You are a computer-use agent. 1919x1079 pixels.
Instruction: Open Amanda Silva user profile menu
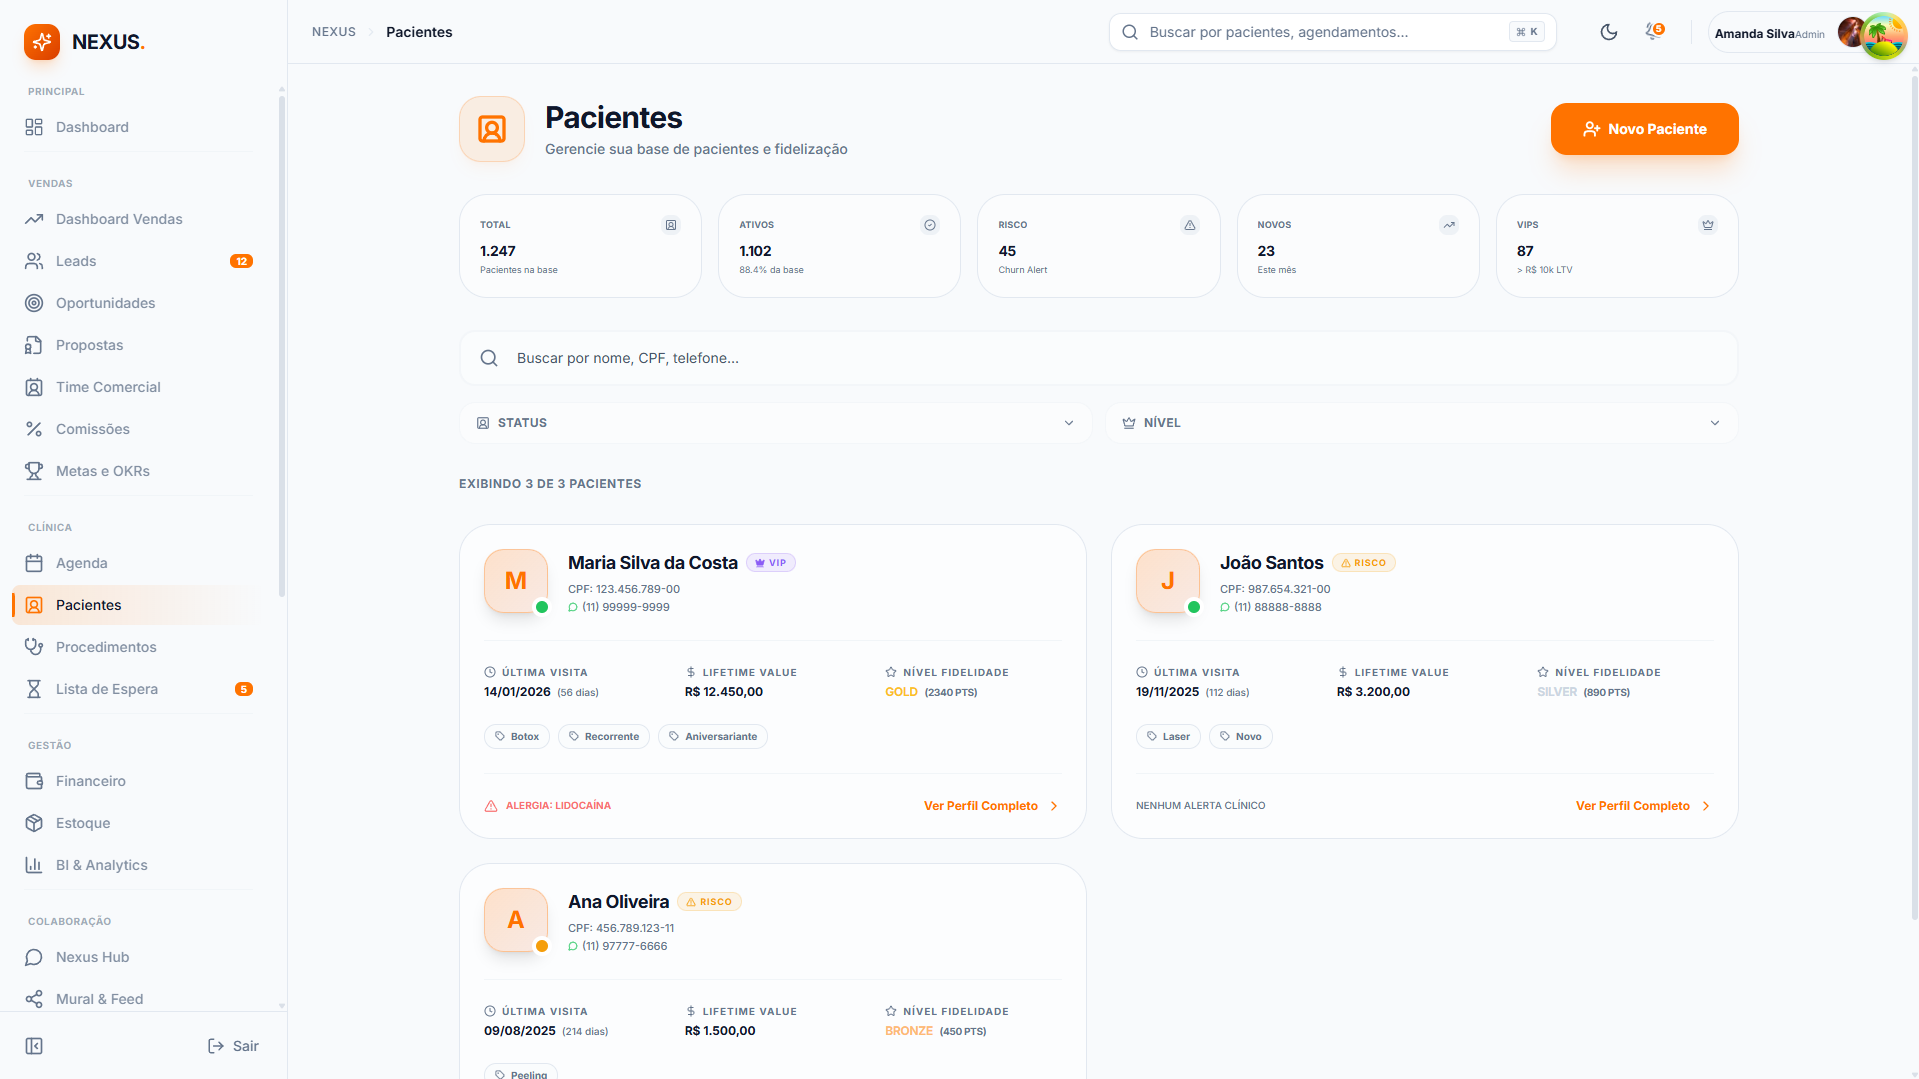click(1806, 33)
